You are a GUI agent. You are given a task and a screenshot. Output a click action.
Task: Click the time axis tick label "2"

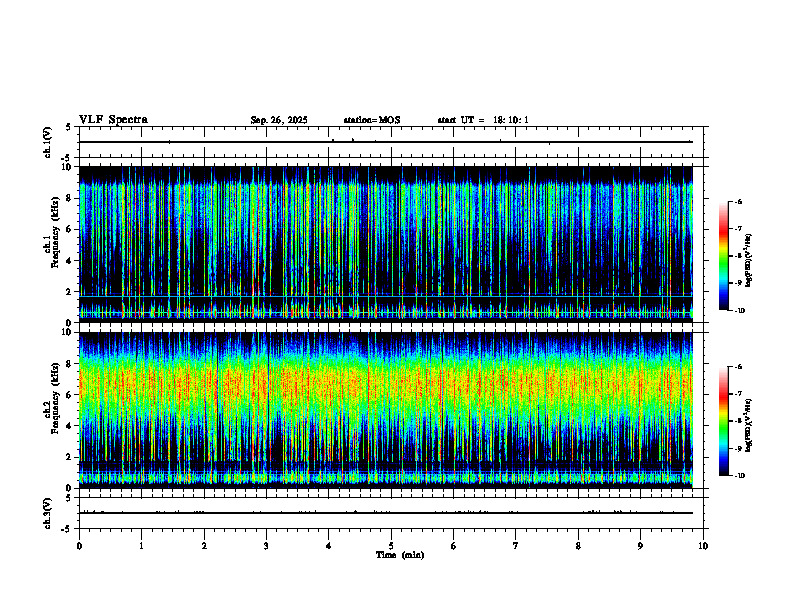(204, 546)
